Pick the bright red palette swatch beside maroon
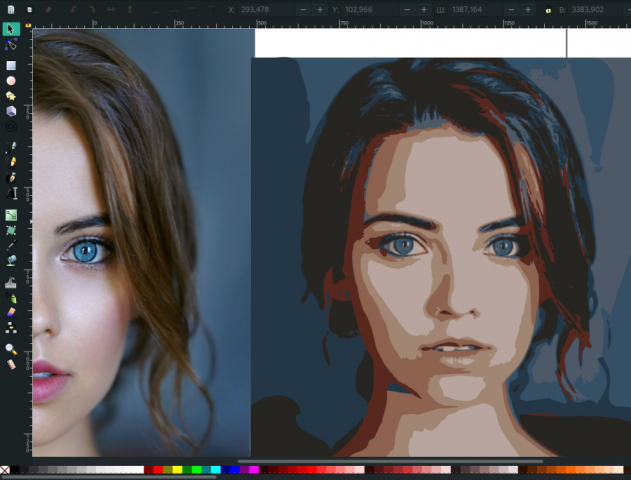The width and height of the screenshot is (631, 480). pyautogui.click(x=158, y=470)
